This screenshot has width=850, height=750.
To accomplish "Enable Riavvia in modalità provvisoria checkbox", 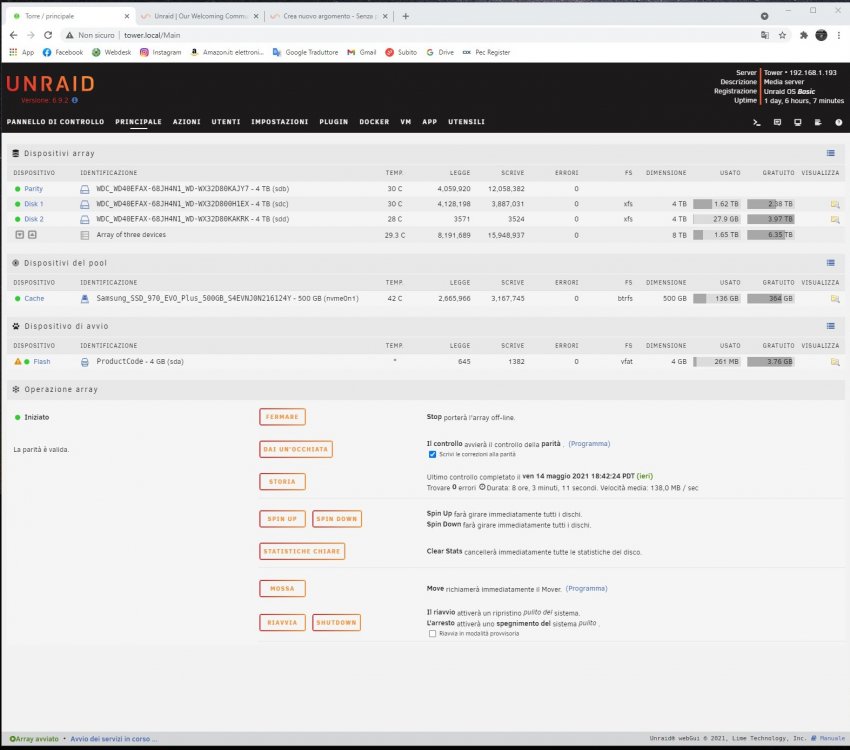I will click(x=432, y=633).
